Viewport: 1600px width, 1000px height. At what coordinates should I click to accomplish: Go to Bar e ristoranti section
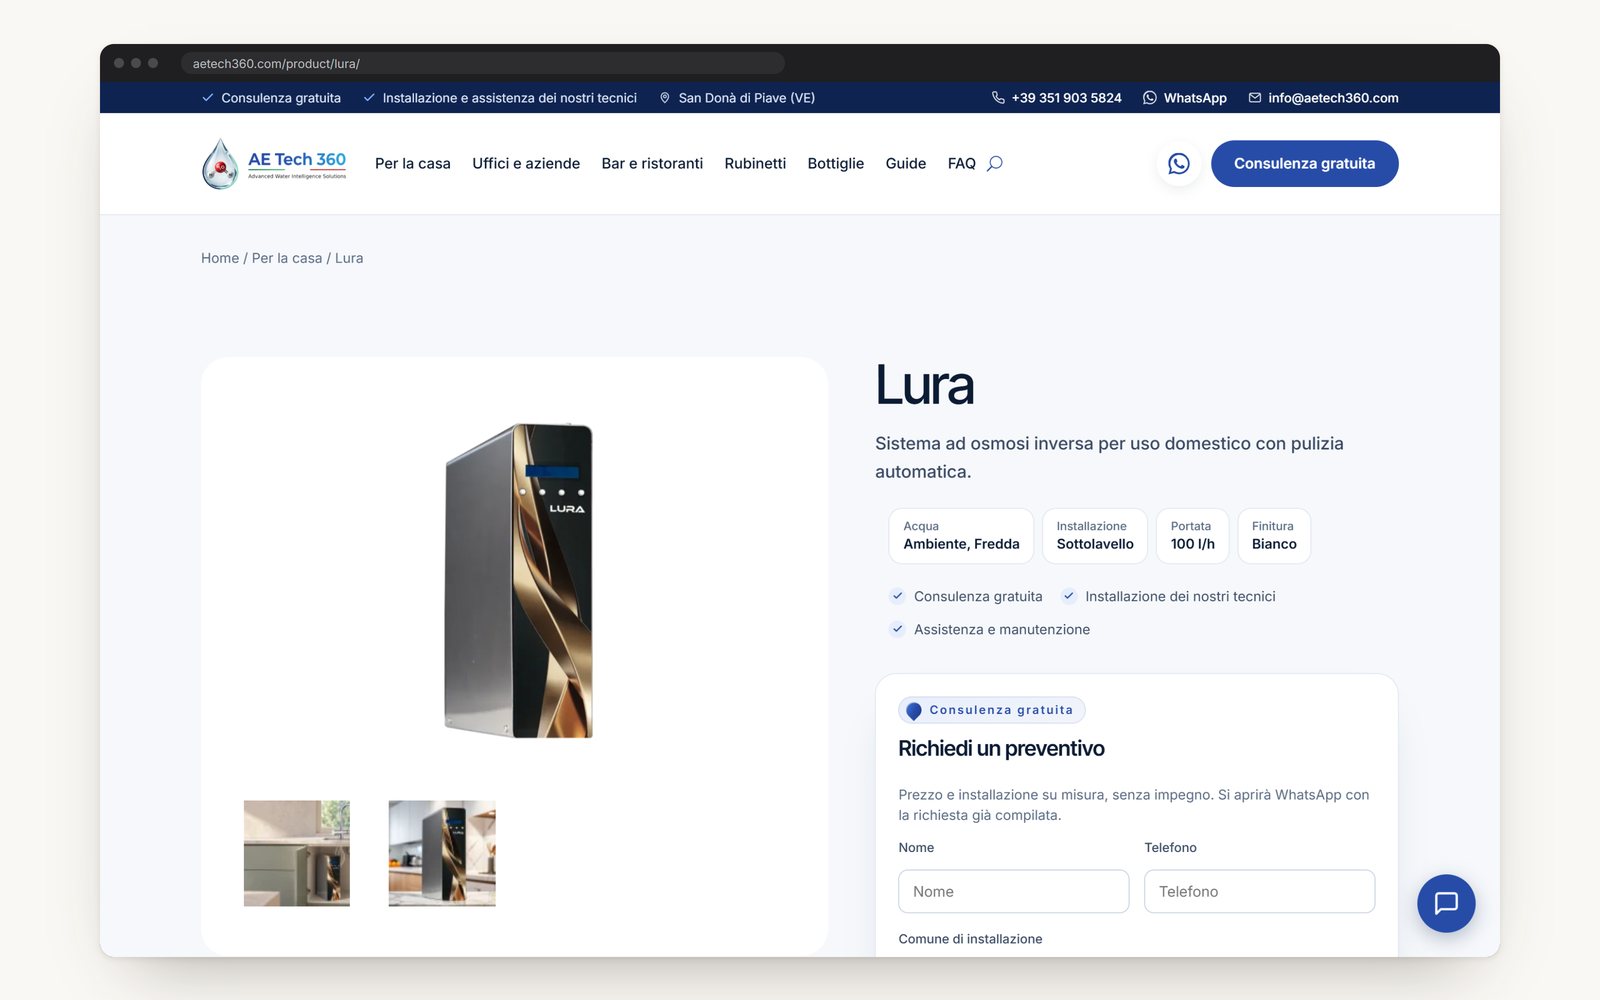652,163
